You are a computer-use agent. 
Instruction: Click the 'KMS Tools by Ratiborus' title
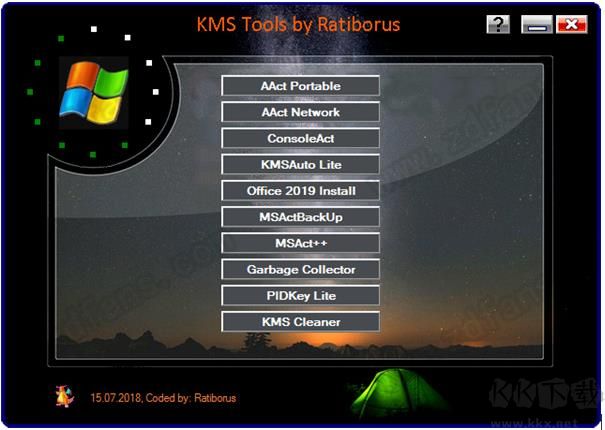click(298, 24)
